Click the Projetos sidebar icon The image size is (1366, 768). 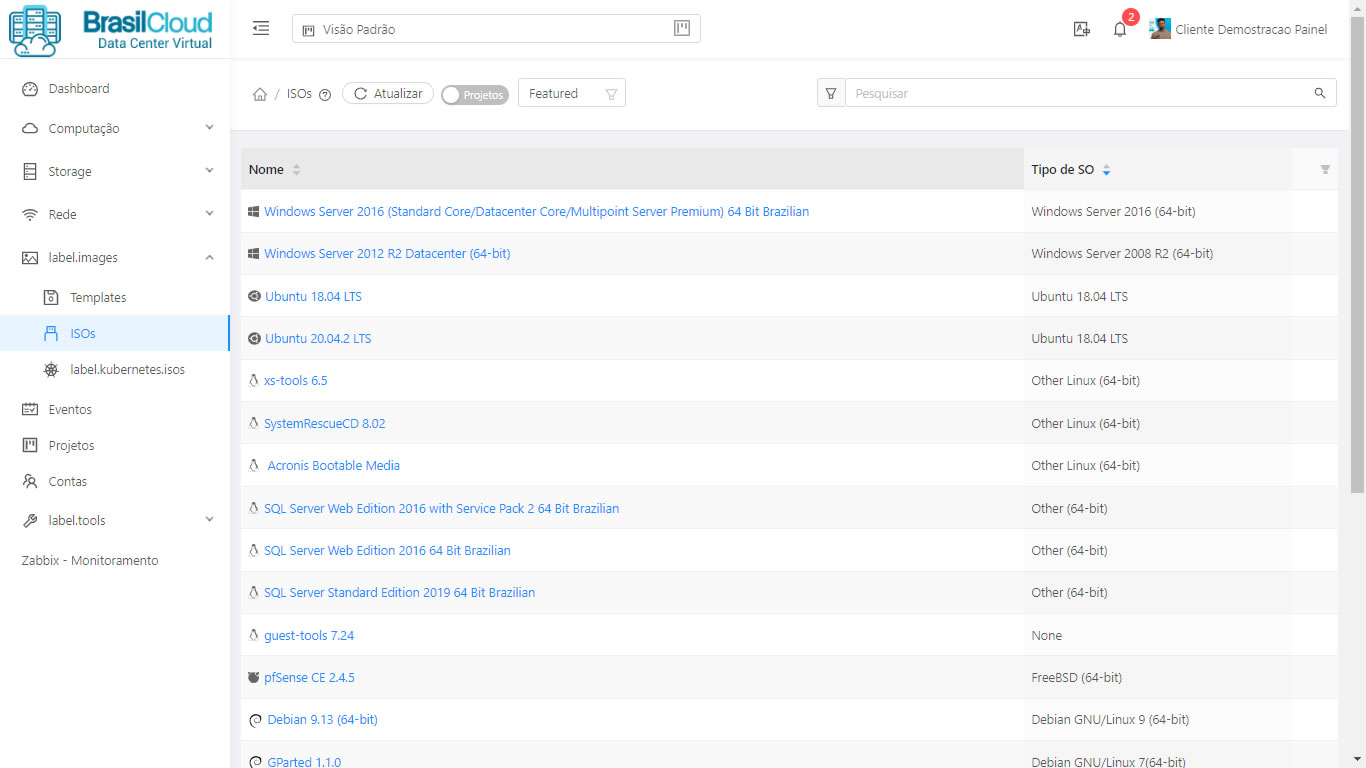(x=30, y=445)
